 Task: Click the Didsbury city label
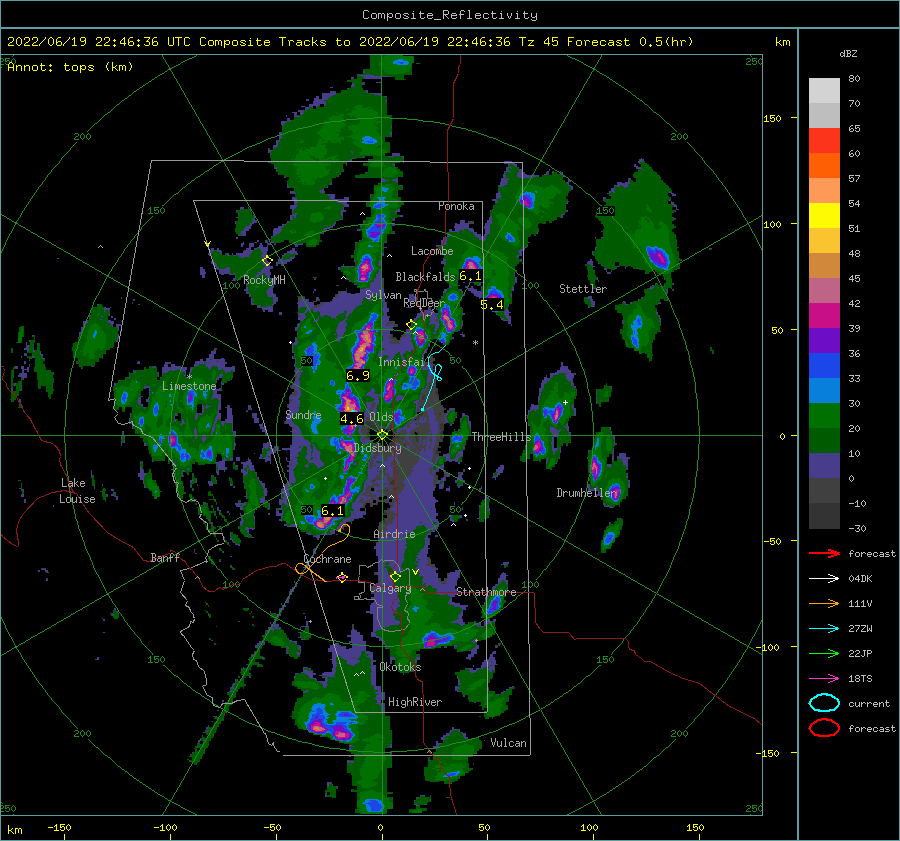[x=378, y=448]
